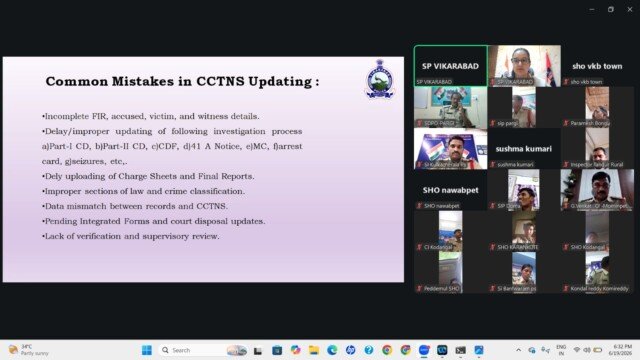
Task: Open the Photos app in the taskbar
Action: 479,350
